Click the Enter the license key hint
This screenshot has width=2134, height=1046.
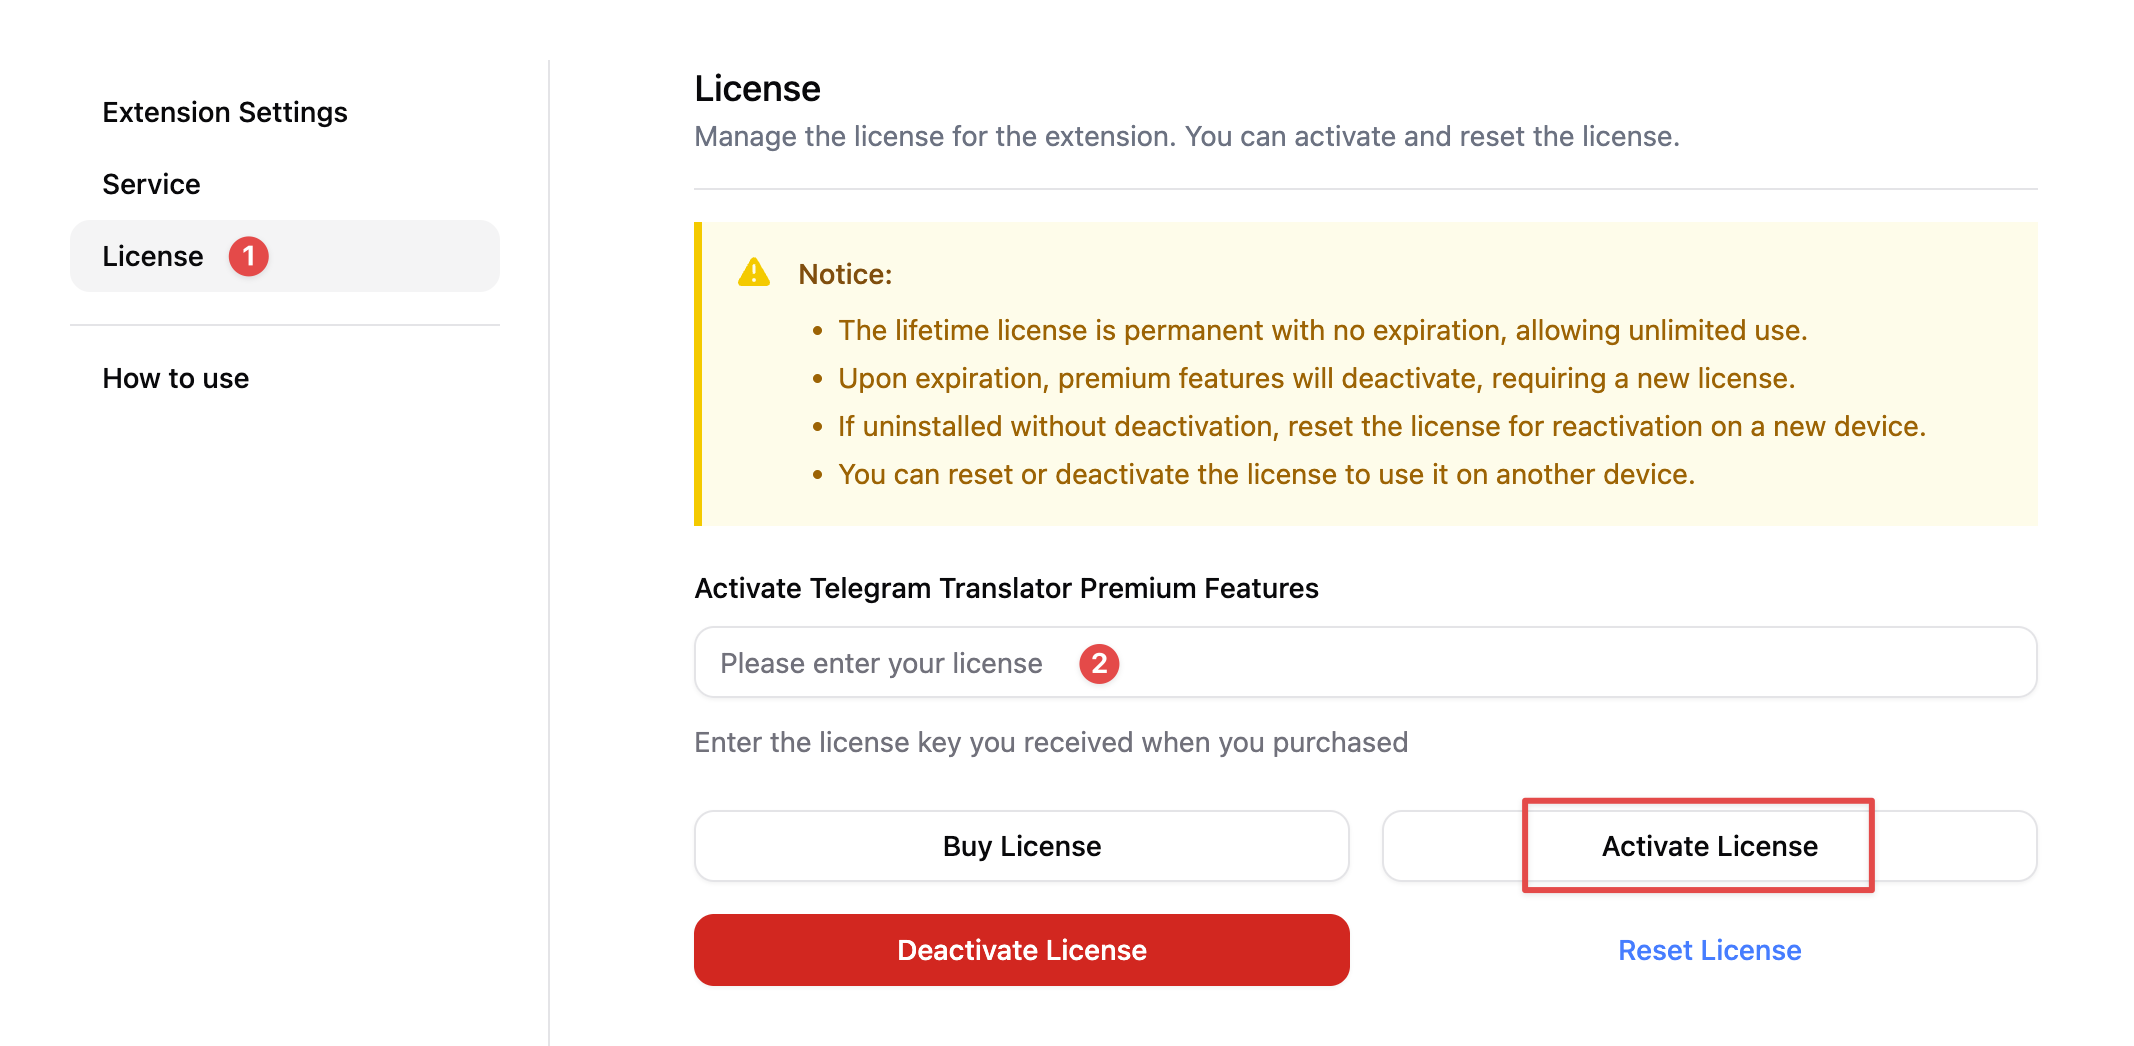(1051, 742)
